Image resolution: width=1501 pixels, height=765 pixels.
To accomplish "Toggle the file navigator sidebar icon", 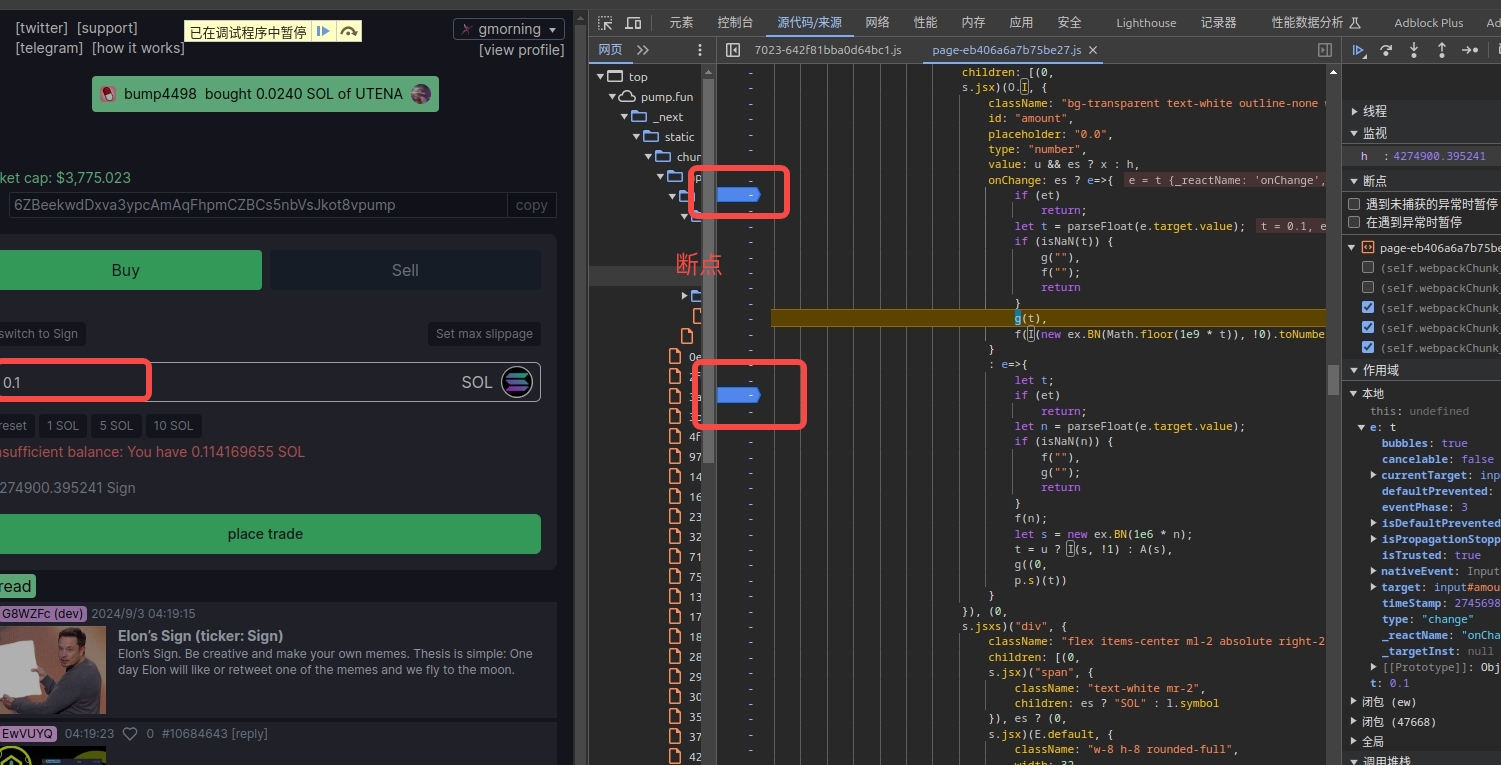I will 733,50.
